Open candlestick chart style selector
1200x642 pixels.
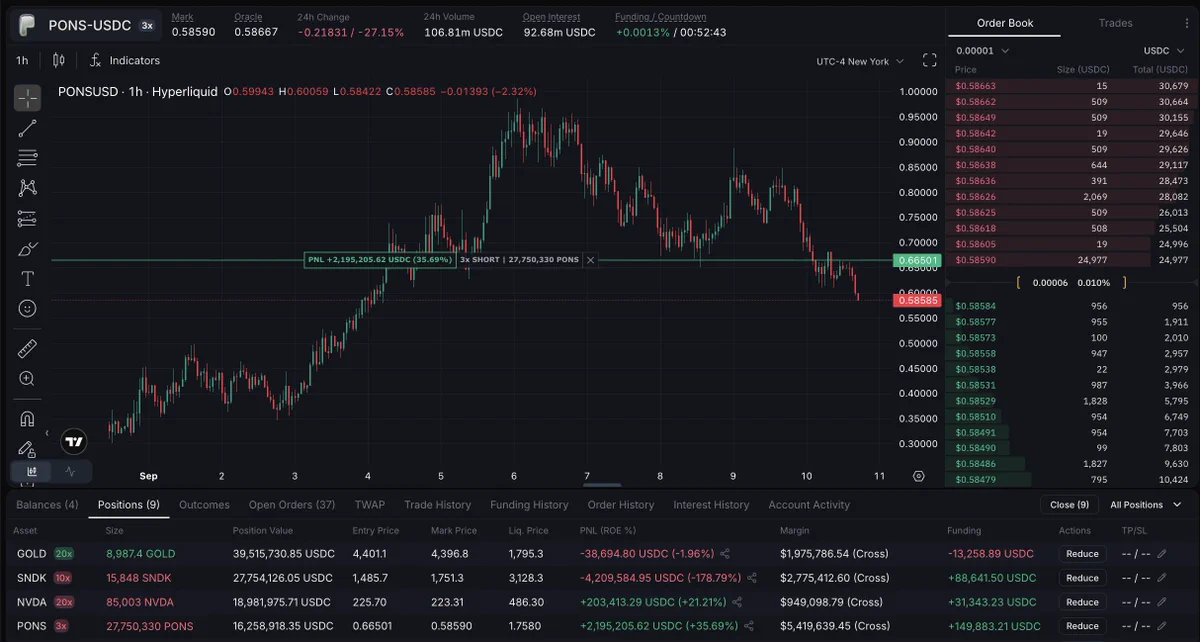click(58, 60)
